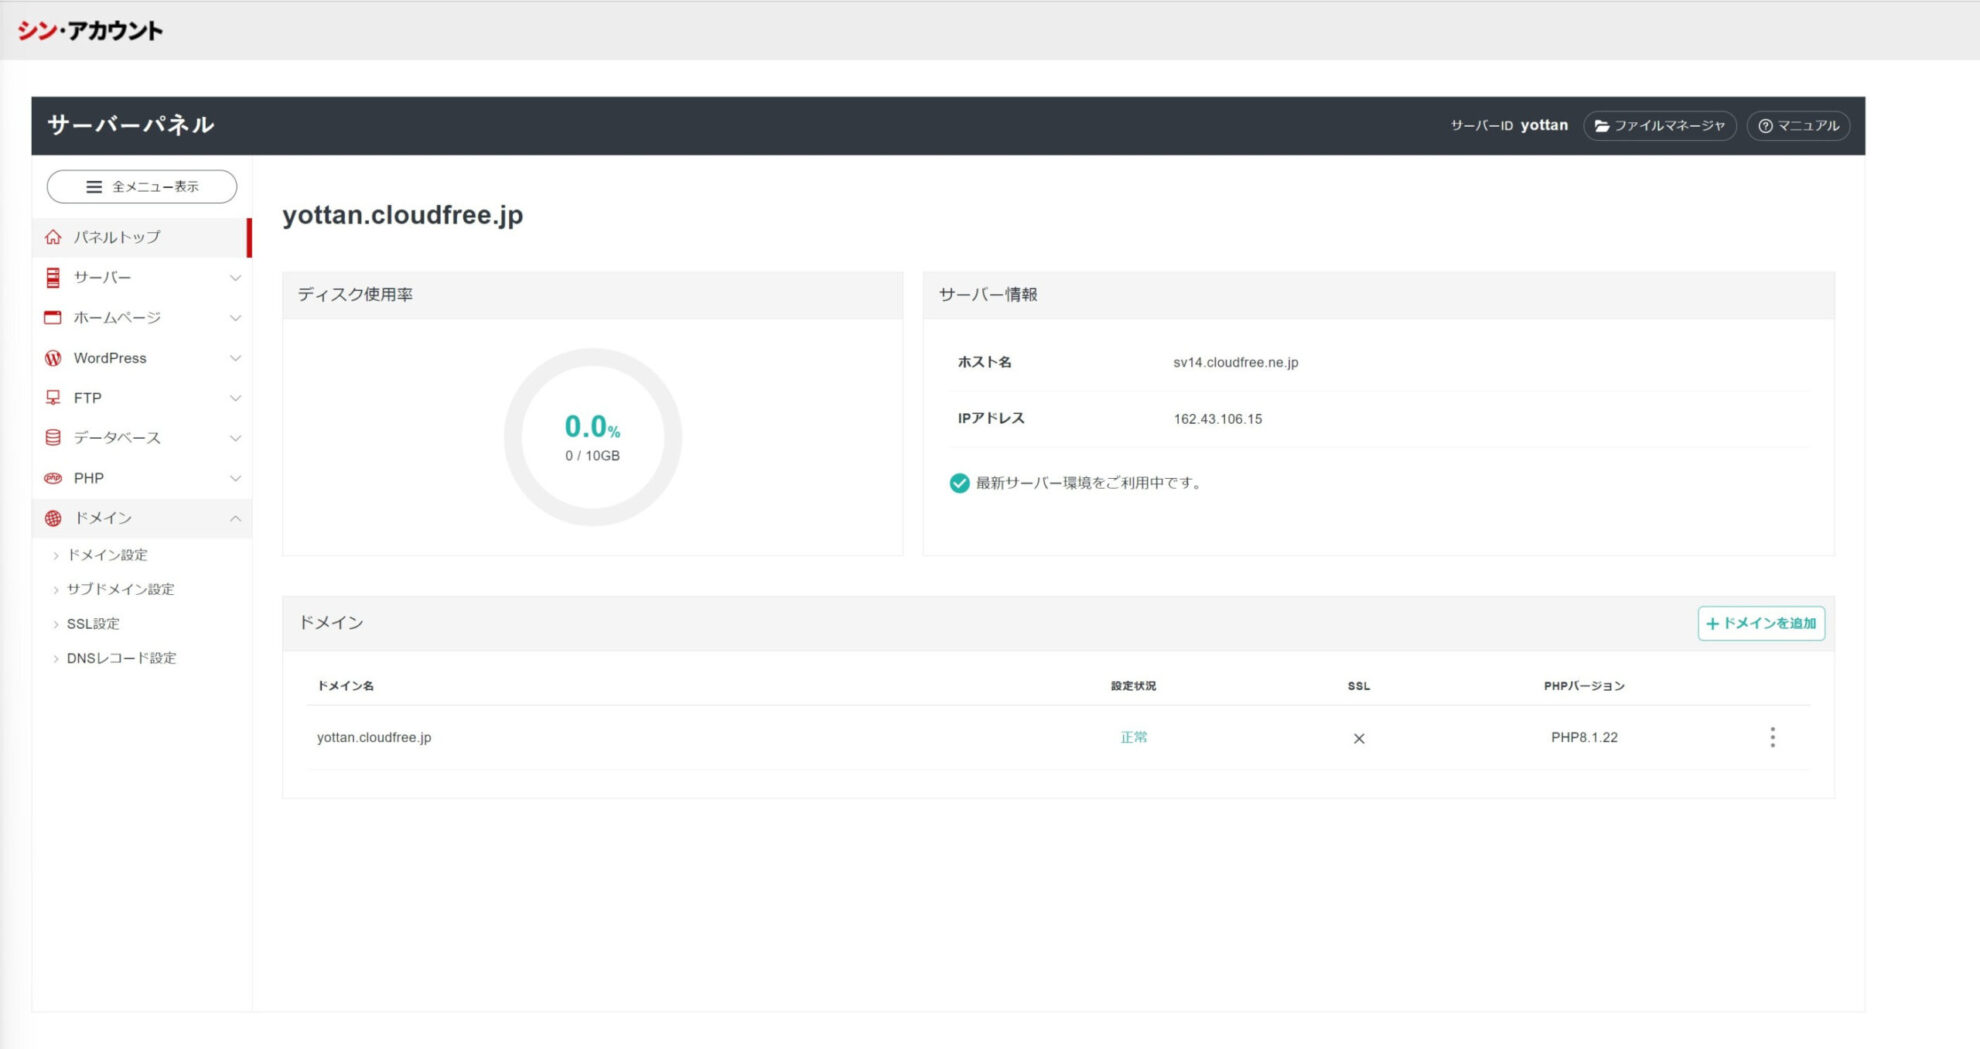1980x1049 pixels.
Task: Open the ファイルマネージャ button
Action: [1659, 126]
